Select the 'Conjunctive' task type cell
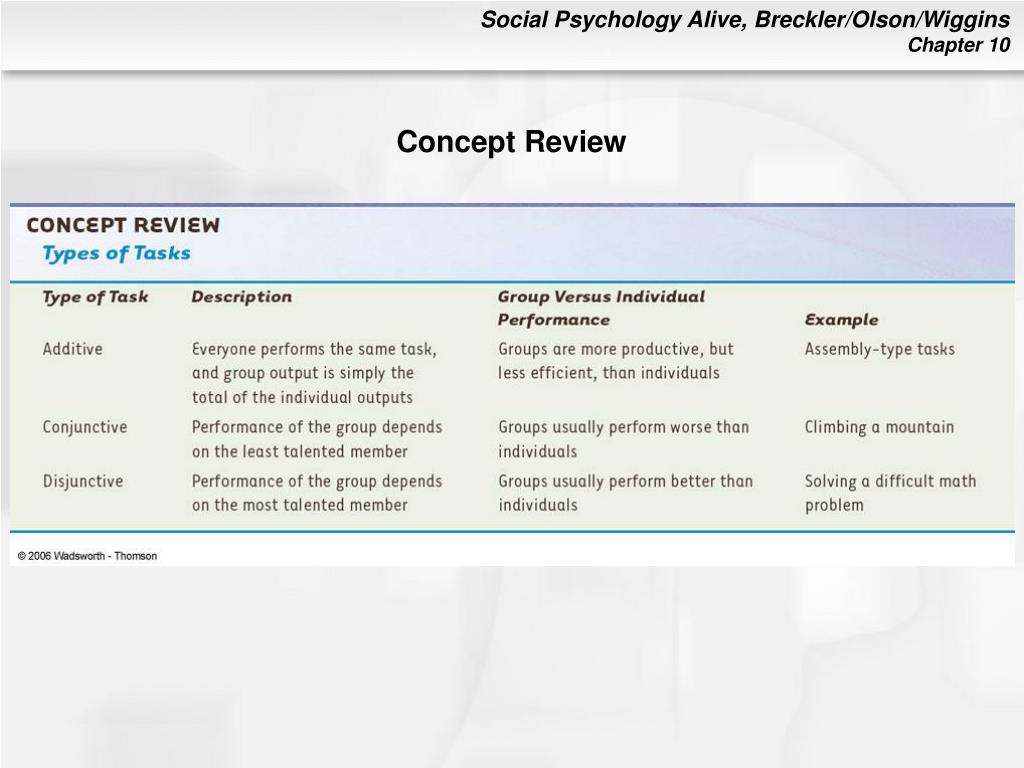 [85, 427]
